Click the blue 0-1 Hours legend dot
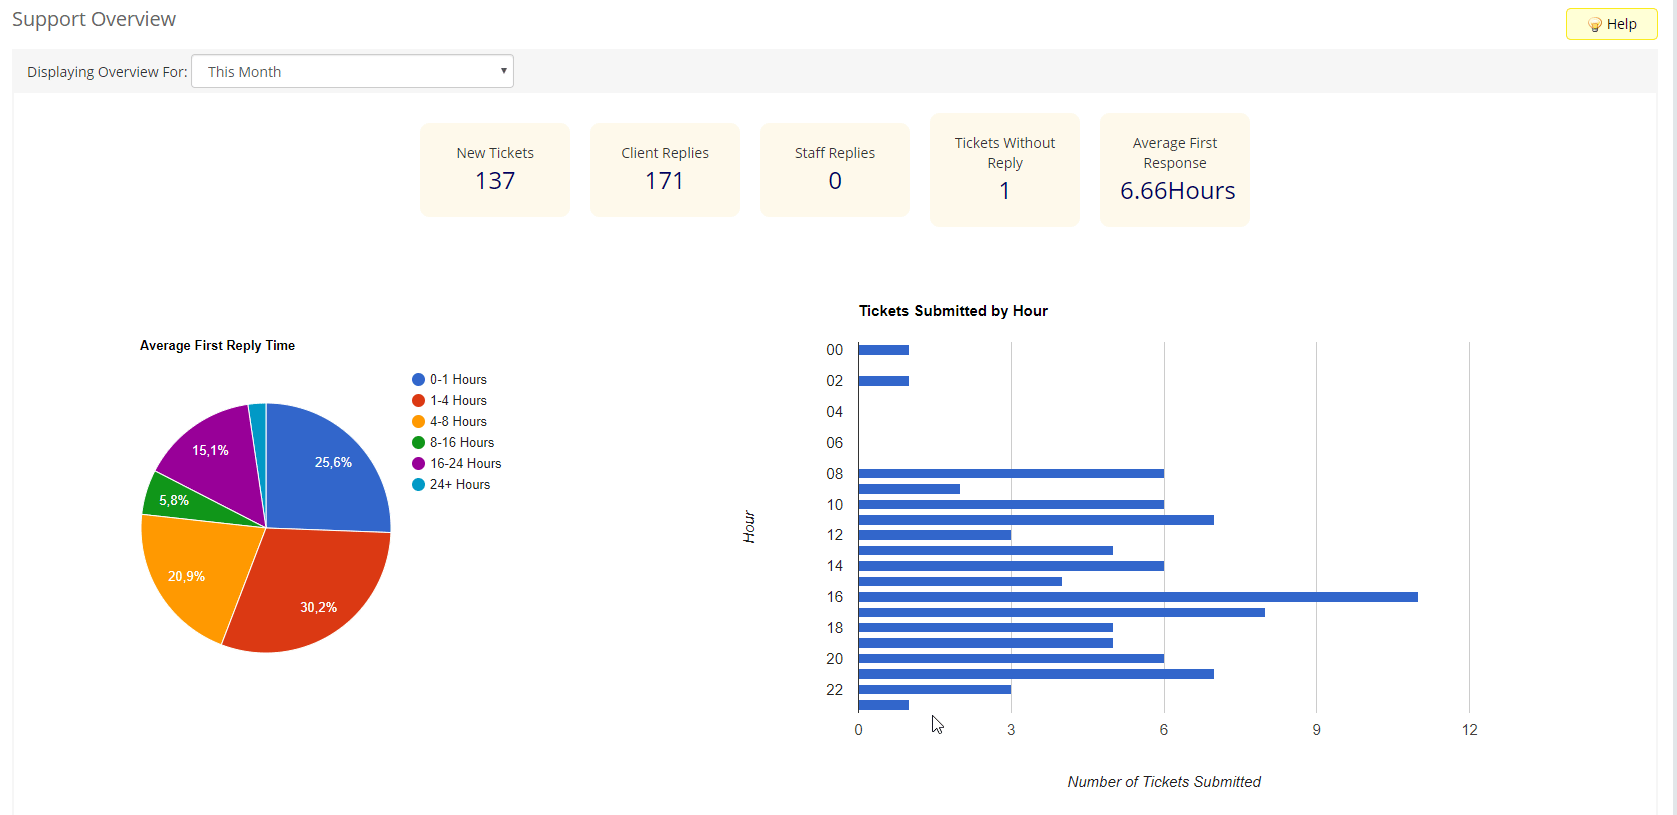Image resolution: width=1677 pixels, height=815 pixels. click(418, 380)
